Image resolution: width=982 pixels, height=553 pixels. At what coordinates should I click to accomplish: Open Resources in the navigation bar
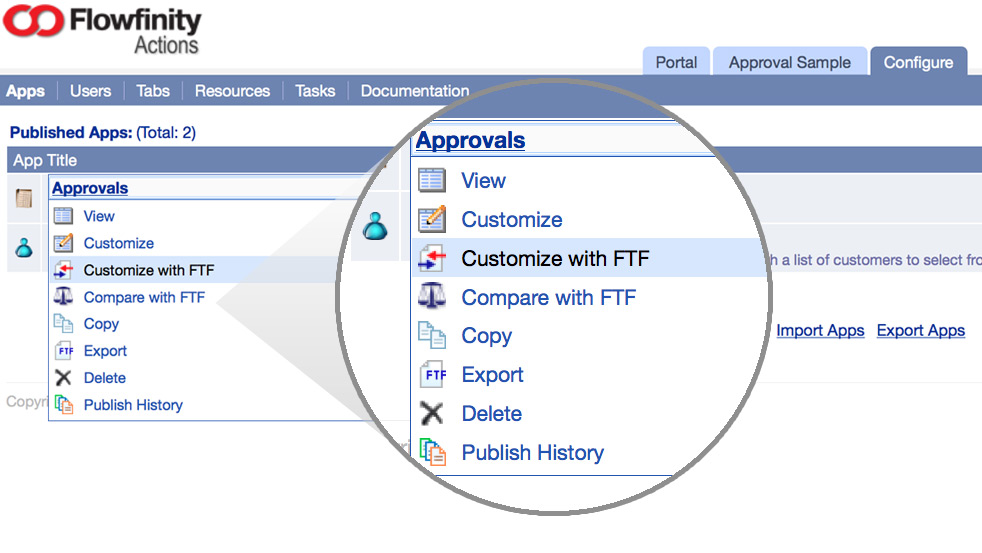(232, 91)
